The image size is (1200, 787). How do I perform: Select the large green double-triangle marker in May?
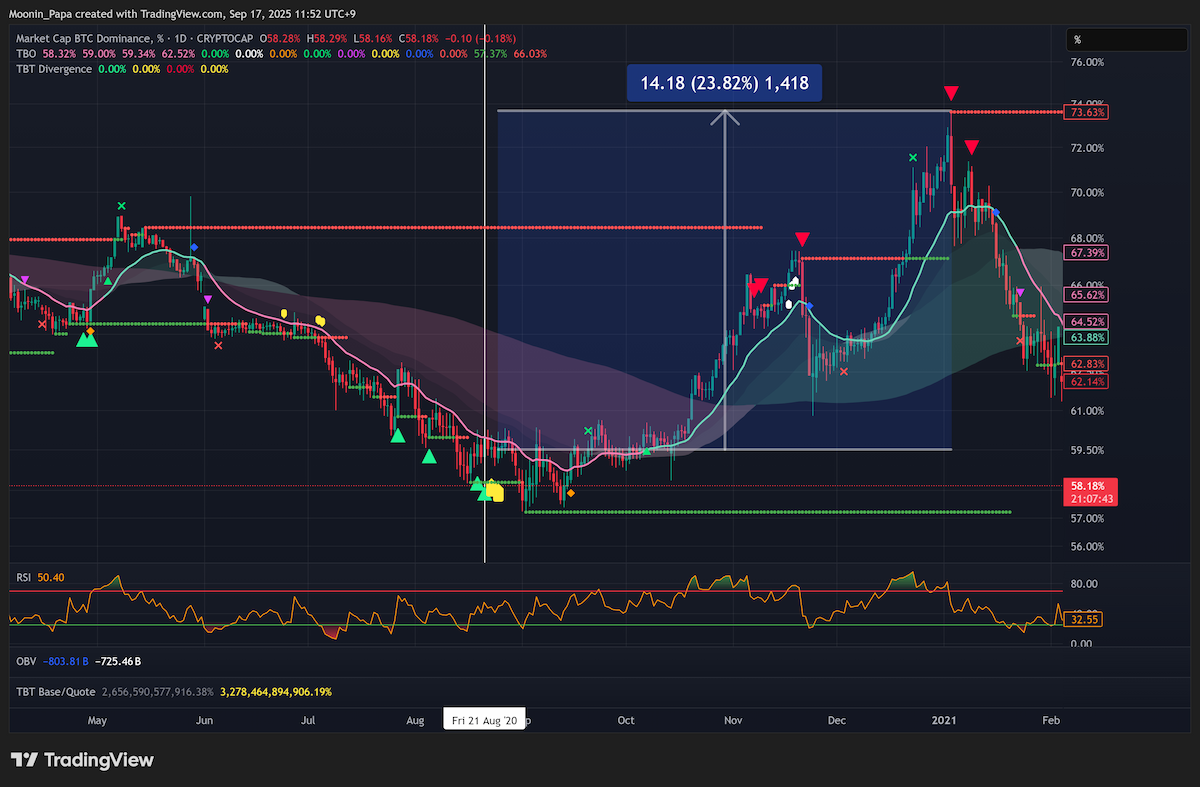tap(88, 340)
